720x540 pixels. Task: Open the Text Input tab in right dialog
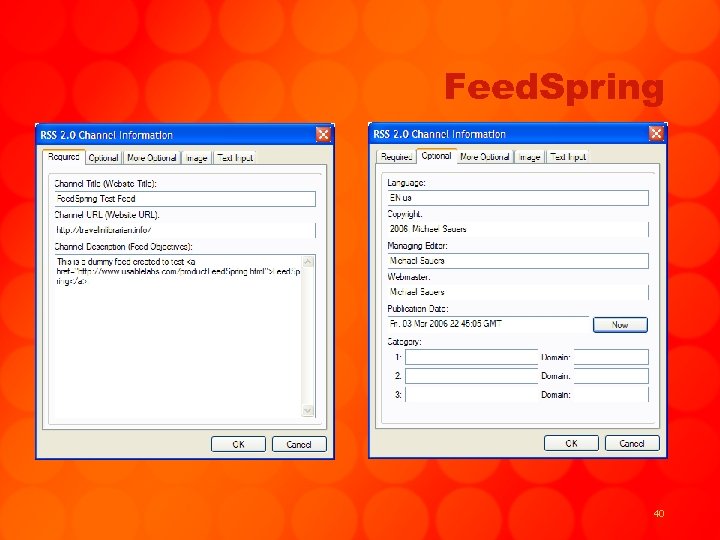568,157
